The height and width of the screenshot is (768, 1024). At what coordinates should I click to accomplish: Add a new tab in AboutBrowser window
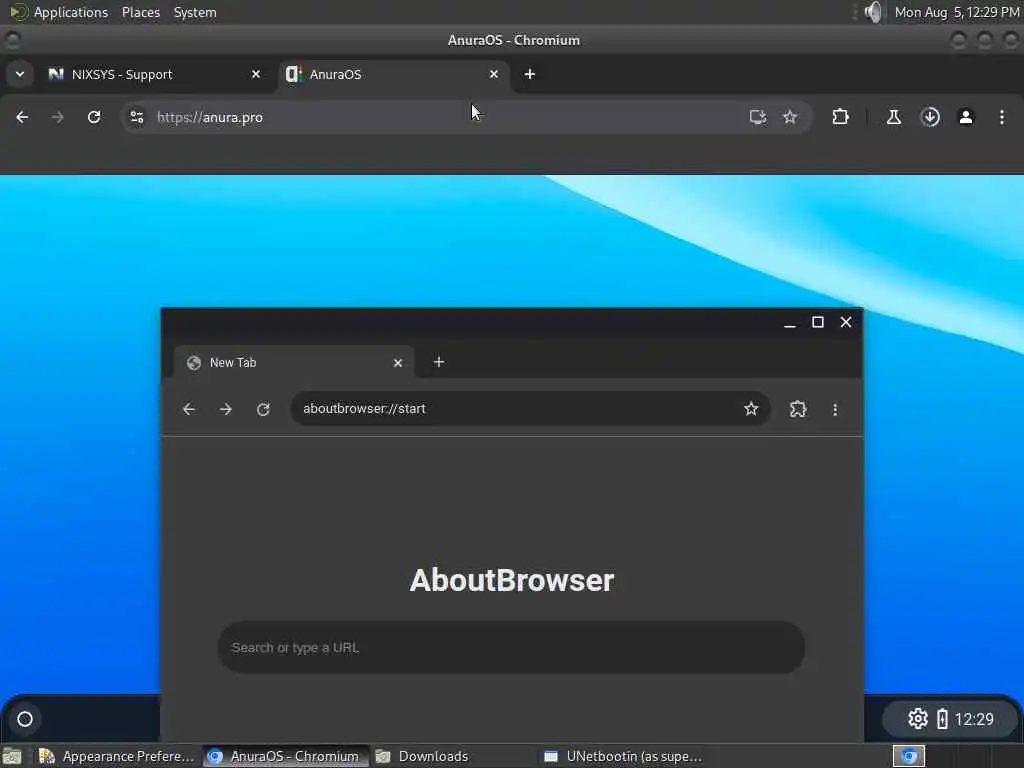click(439, 362)
